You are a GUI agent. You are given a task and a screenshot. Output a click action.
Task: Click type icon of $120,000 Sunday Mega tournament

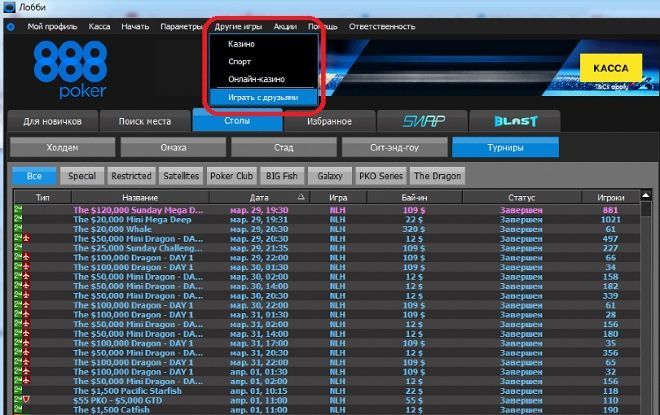(x=18, y=210)
